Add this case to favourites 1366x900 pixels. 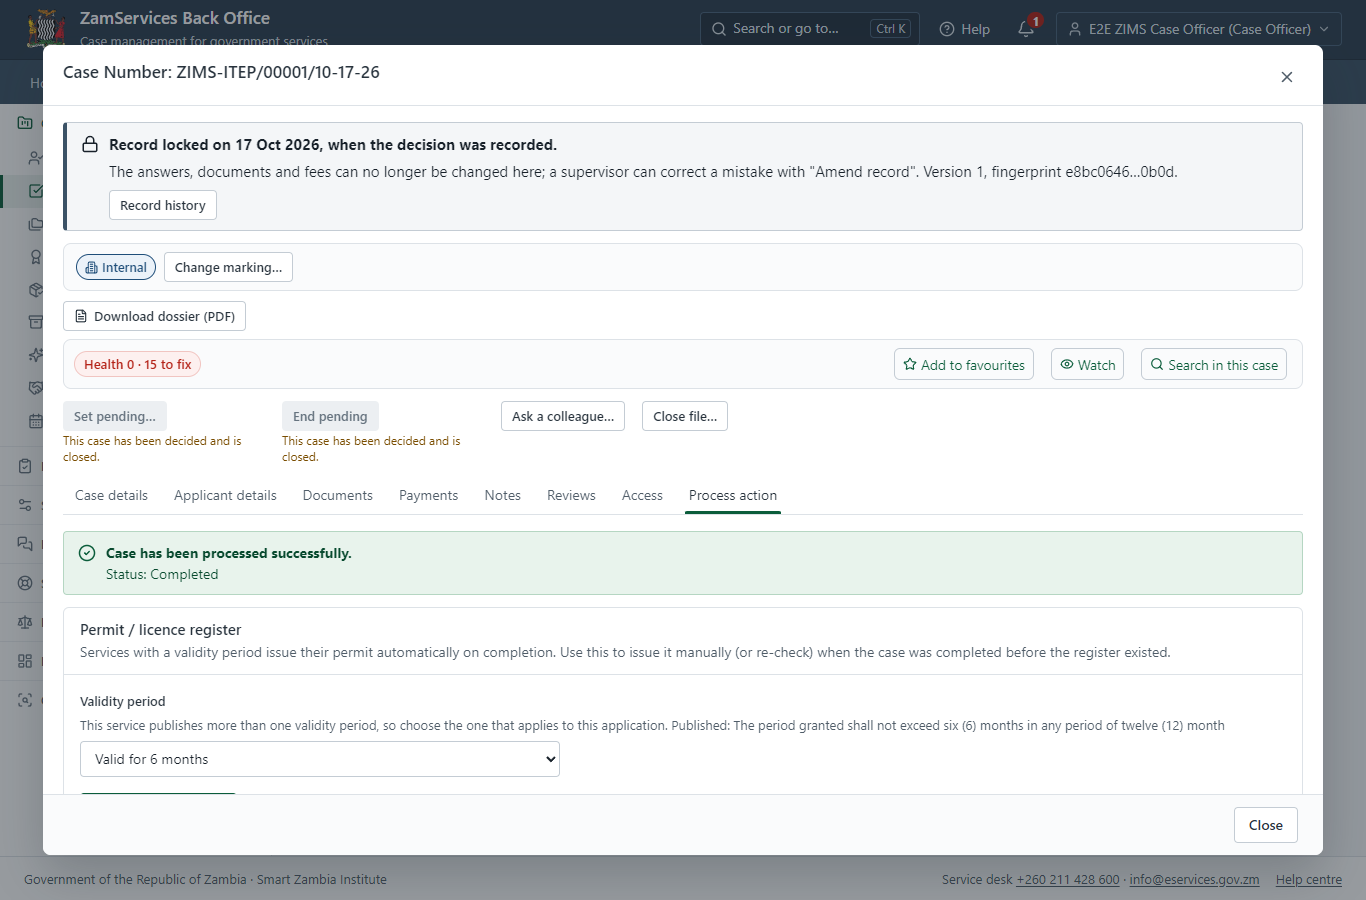tap(964, 365)
